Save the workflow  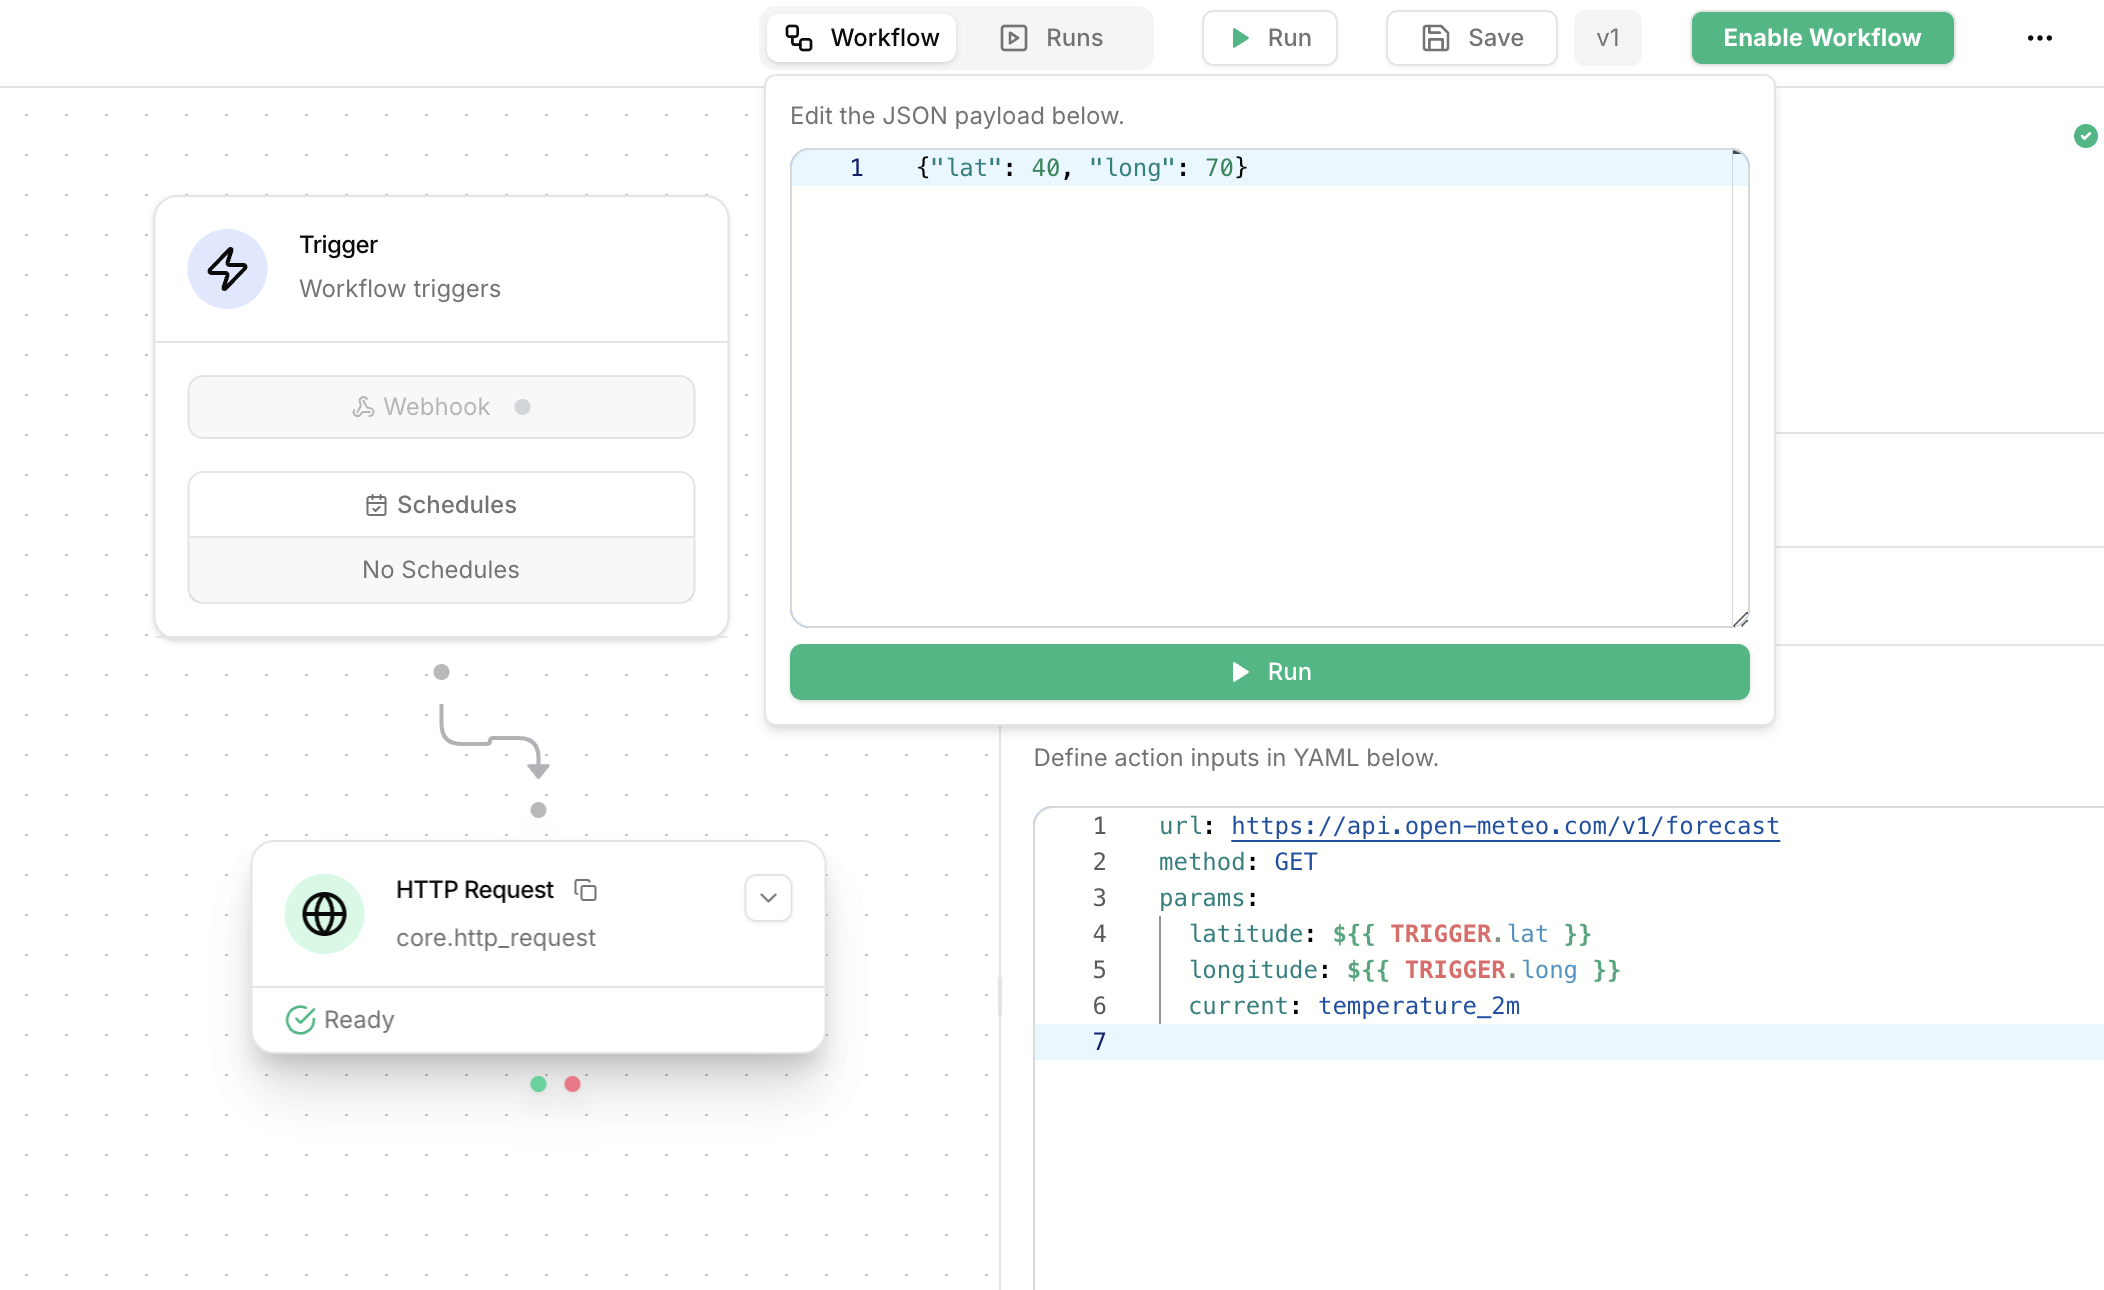click(1471, 38)
